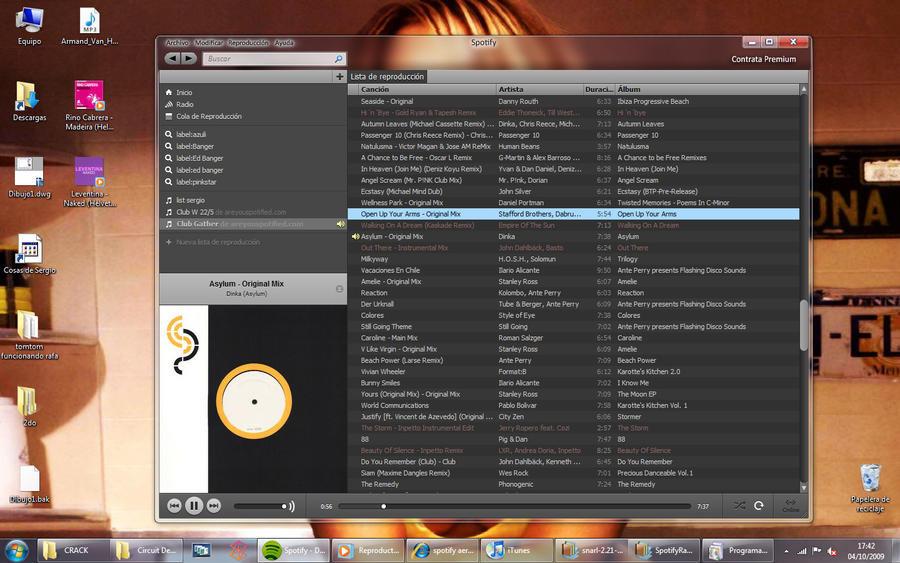The width and height of the screenshot is (900, 563).
Task: Open Dibujo1.dwg on the desktop
Action: [x=29, y=177]
